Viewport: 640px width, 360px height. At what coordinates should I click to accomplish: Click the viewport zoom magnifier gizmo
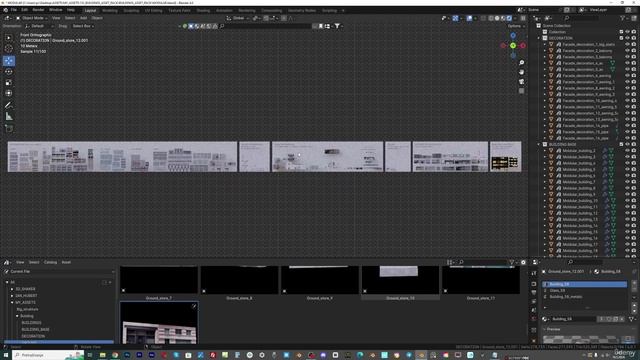click(x=522, y=63)
